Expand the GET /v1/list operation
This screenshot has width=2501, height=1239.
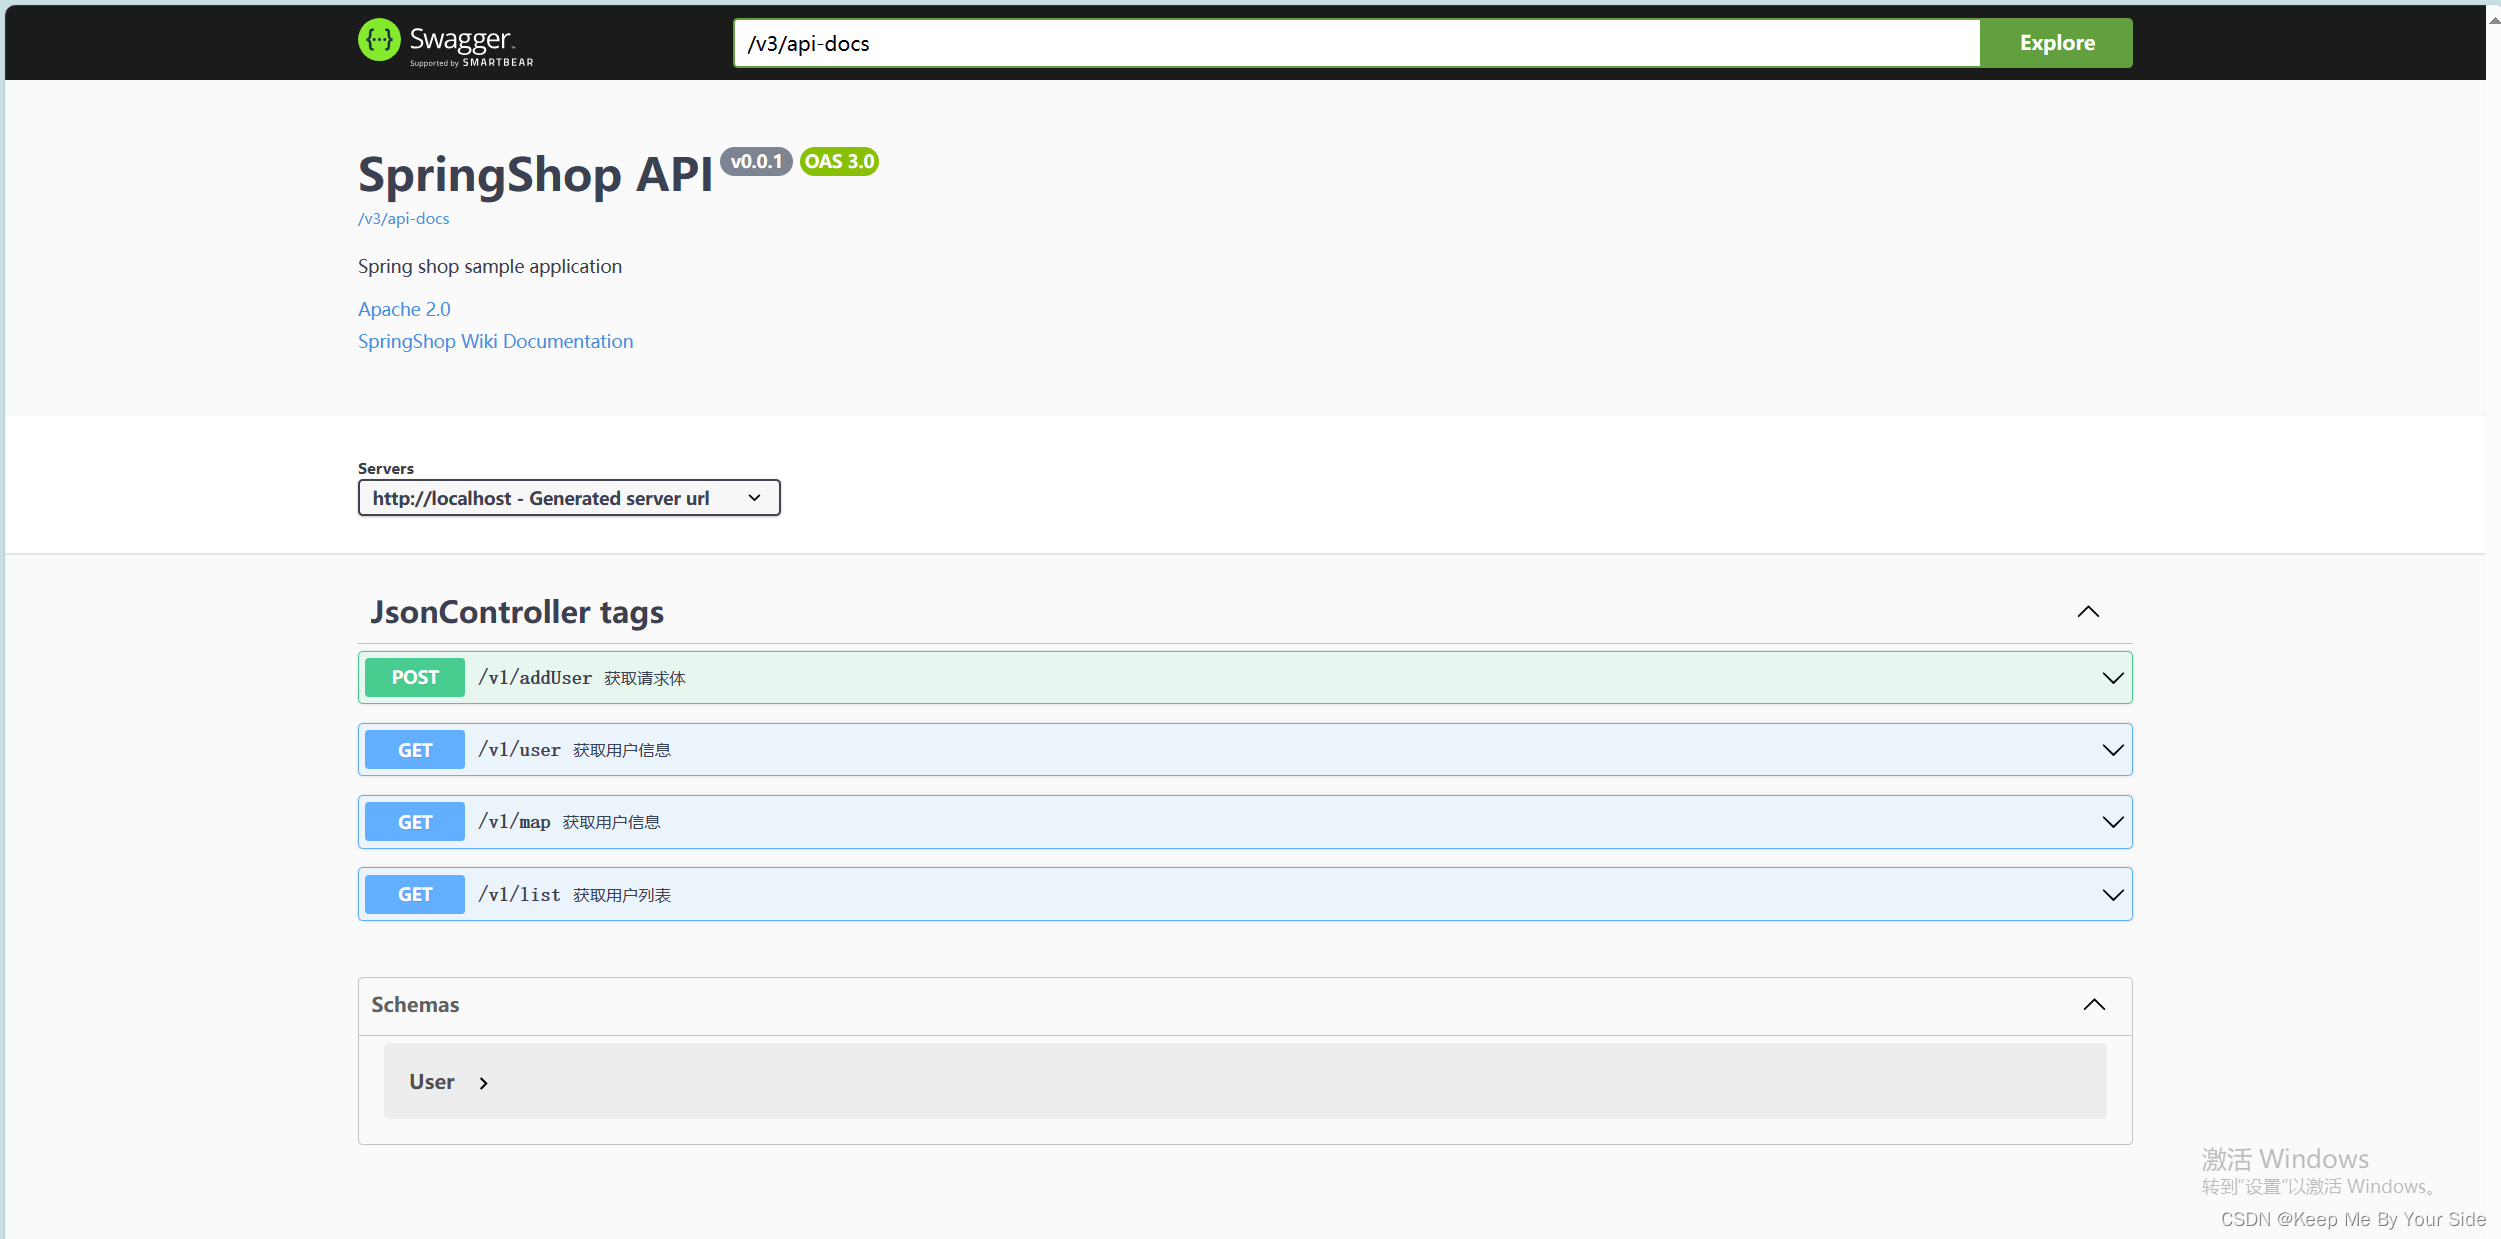click(x=2113, y=893)
